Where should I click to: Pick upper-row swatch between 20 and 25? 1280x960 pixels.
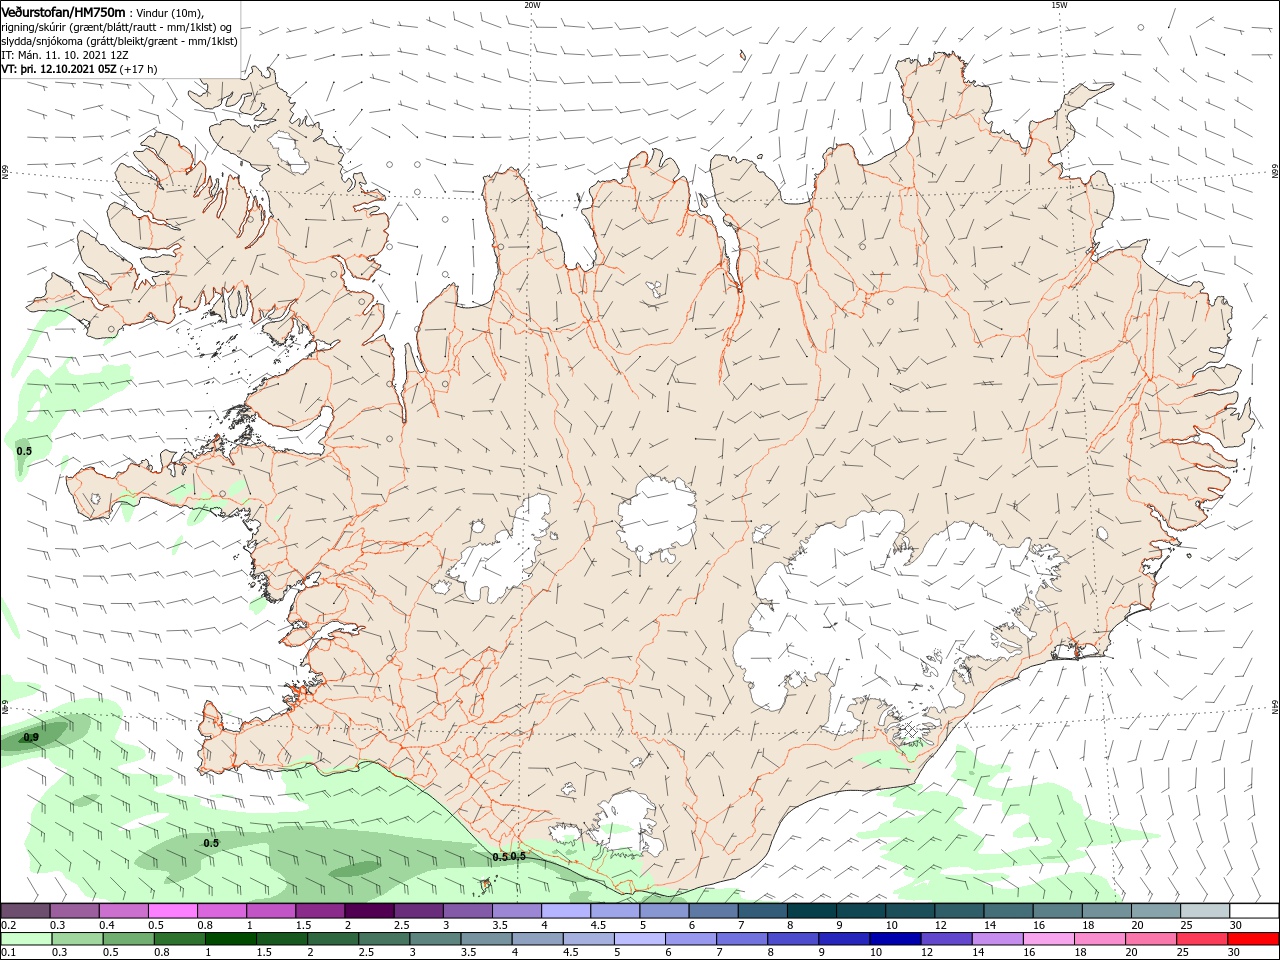1154,911
